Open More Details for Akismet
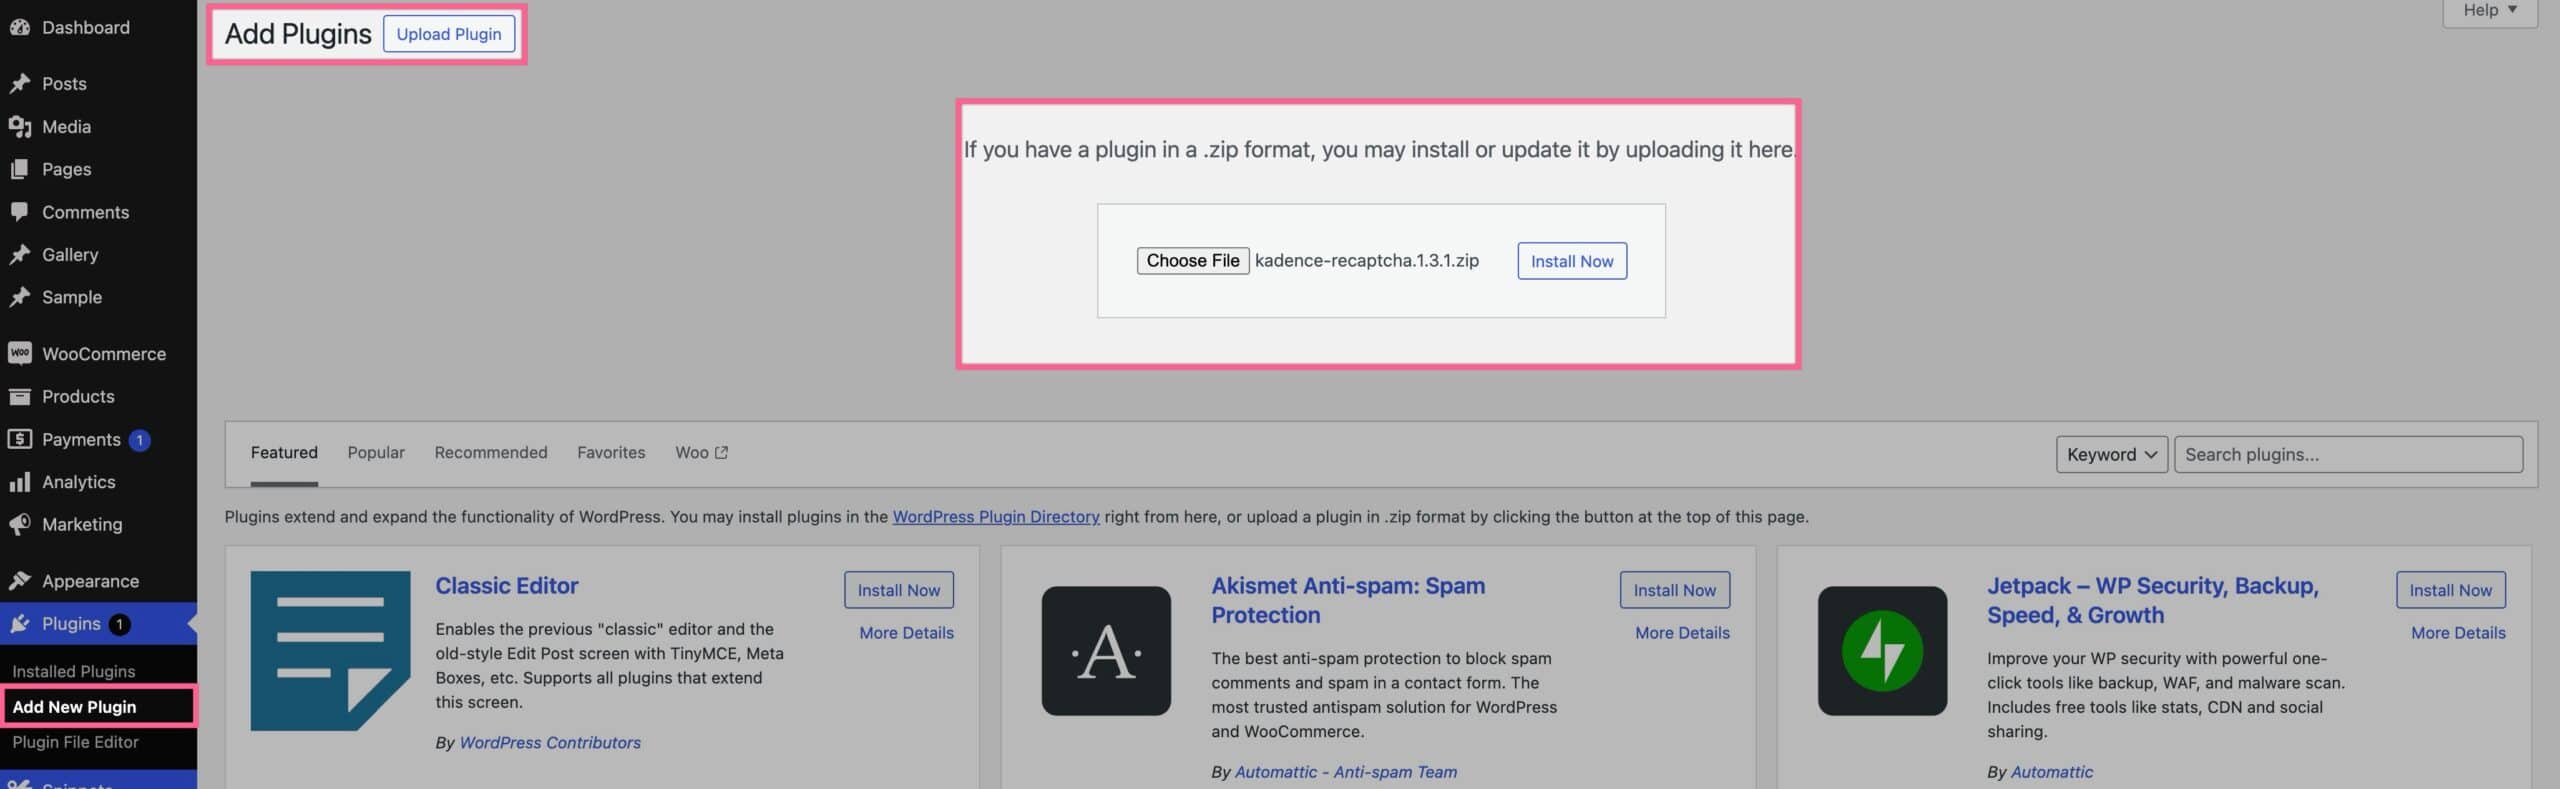Image resolution: width=2560 pixels, height=789 pixels. click(1683, 633)
